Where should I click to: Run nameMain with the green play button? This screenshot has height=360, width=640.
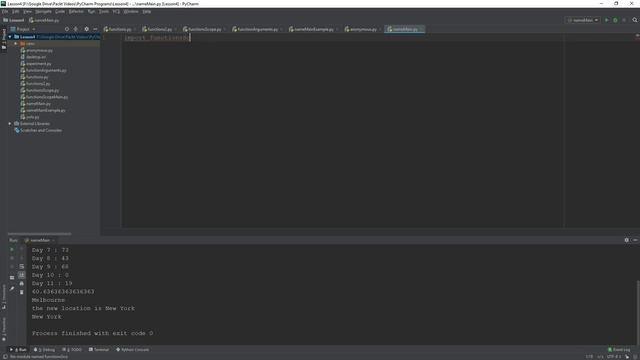tap(607, 20)
